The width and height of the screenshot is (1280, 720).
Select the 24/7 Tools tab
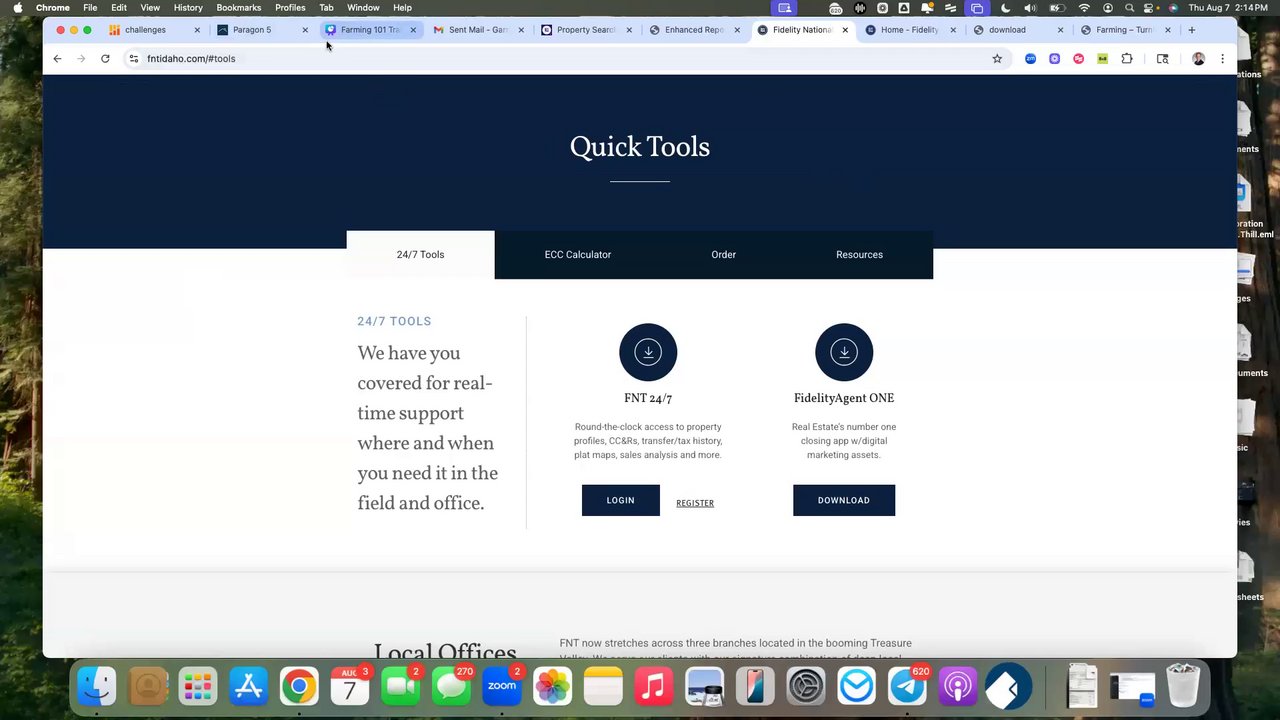(420, 255)
